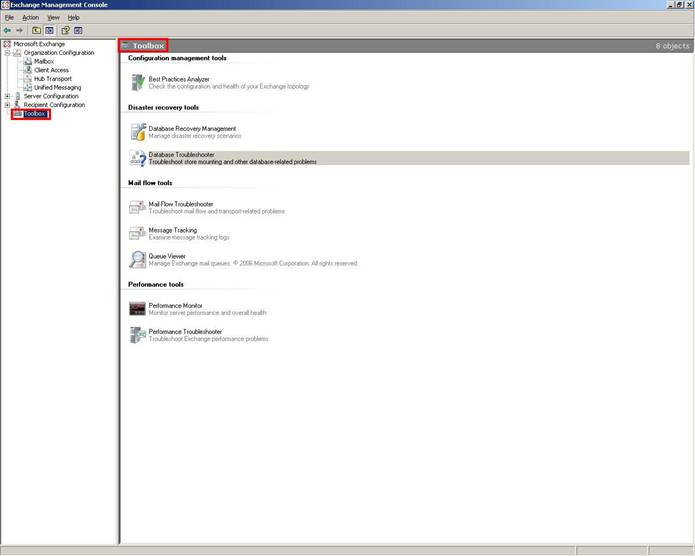This screenshot has width=695, height=556.
Task: Click the Server Configuration server icon
Action: 17,96
